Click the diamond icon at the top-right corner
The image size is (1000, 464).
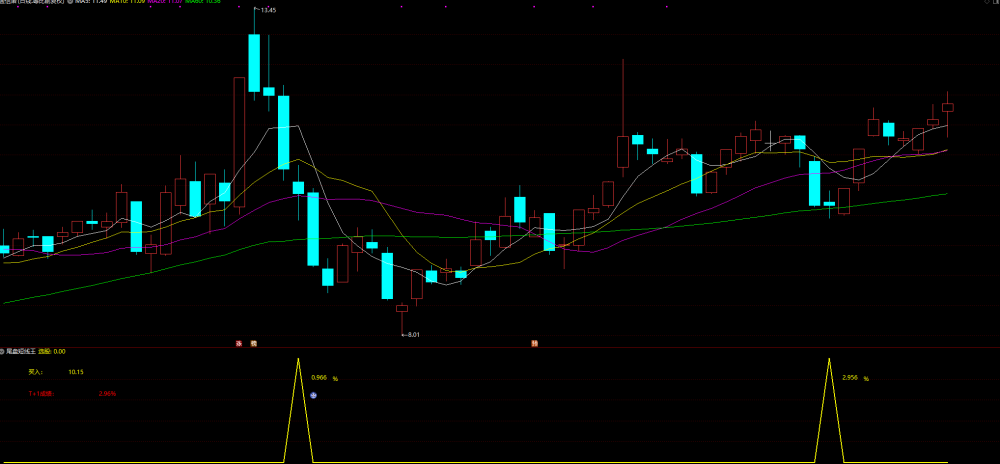coord(987,3)
